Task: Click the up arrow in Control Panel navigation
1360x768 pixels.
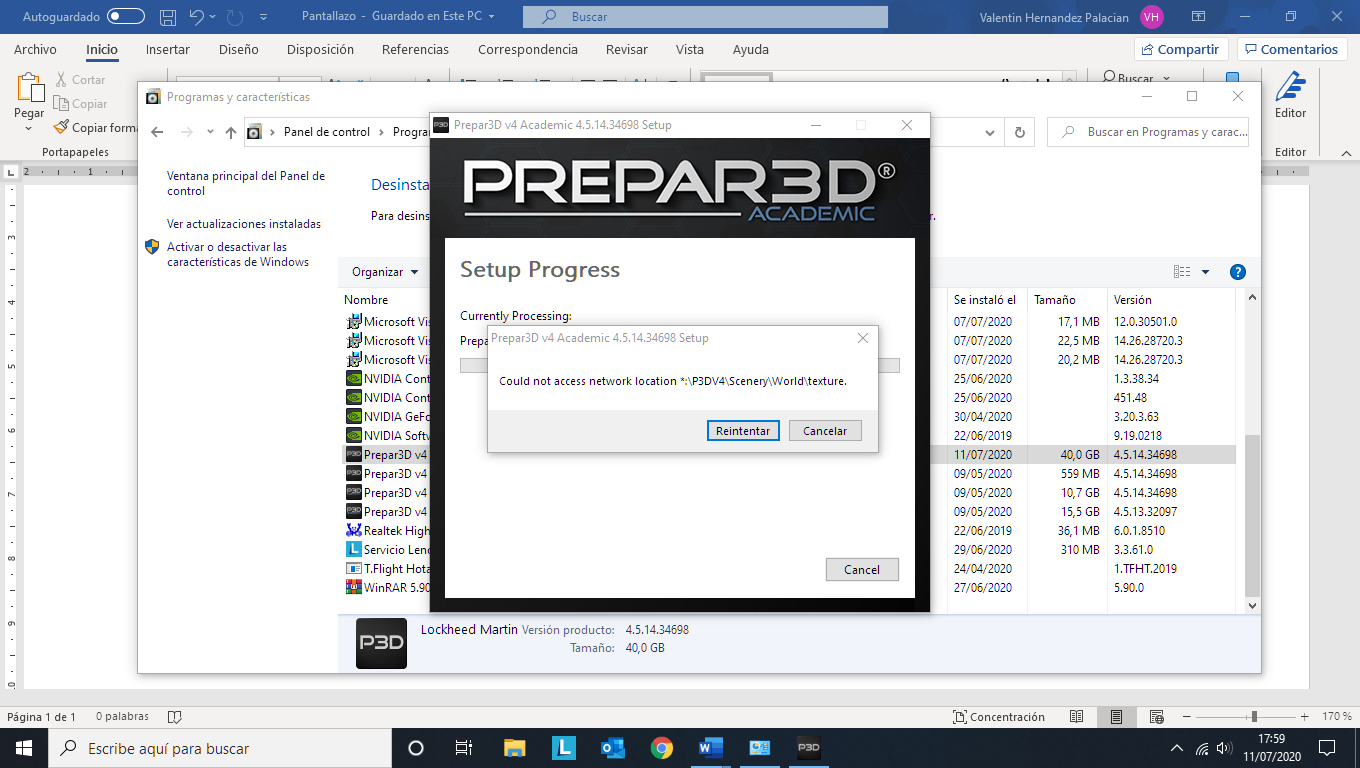Action: coord(231,132)
